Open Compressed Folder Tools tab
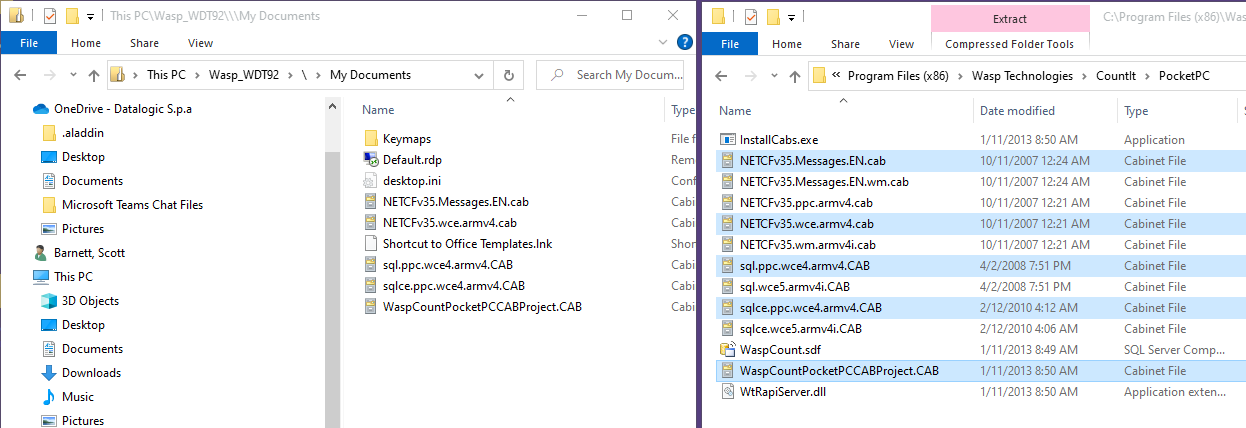Image resolution: width=1246 pixels, height=428 pixels. click(1009, 43)
